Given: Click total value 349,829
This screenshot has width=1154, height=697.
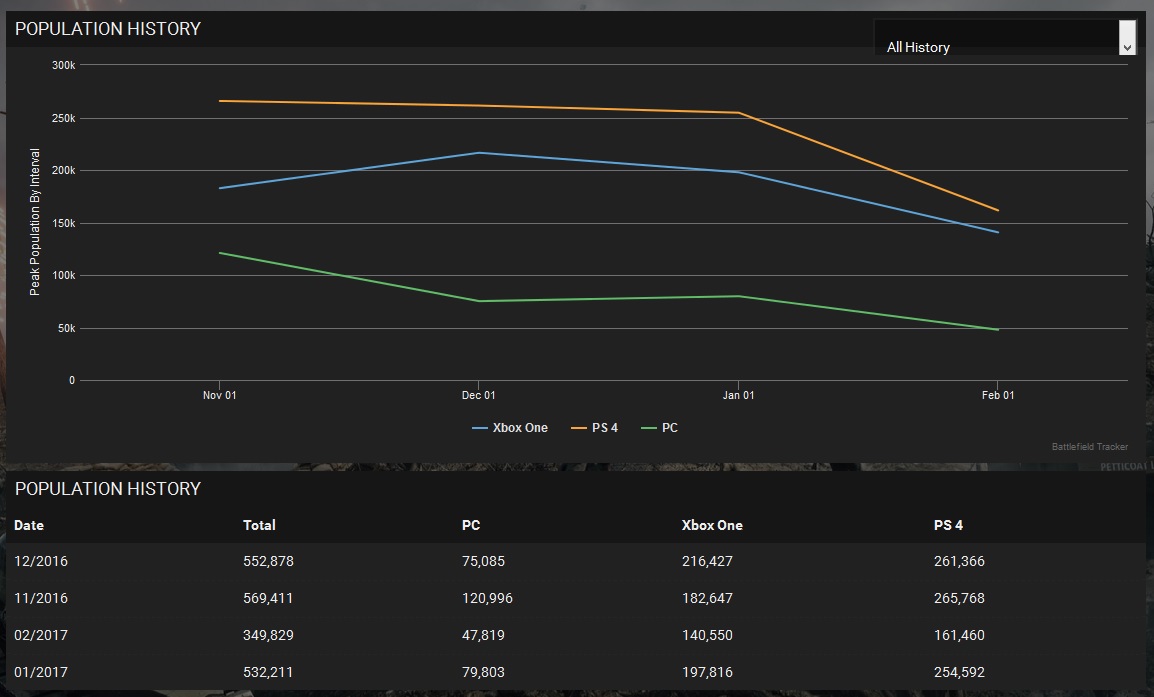Looking at the screenshot, I should [269, 635].
